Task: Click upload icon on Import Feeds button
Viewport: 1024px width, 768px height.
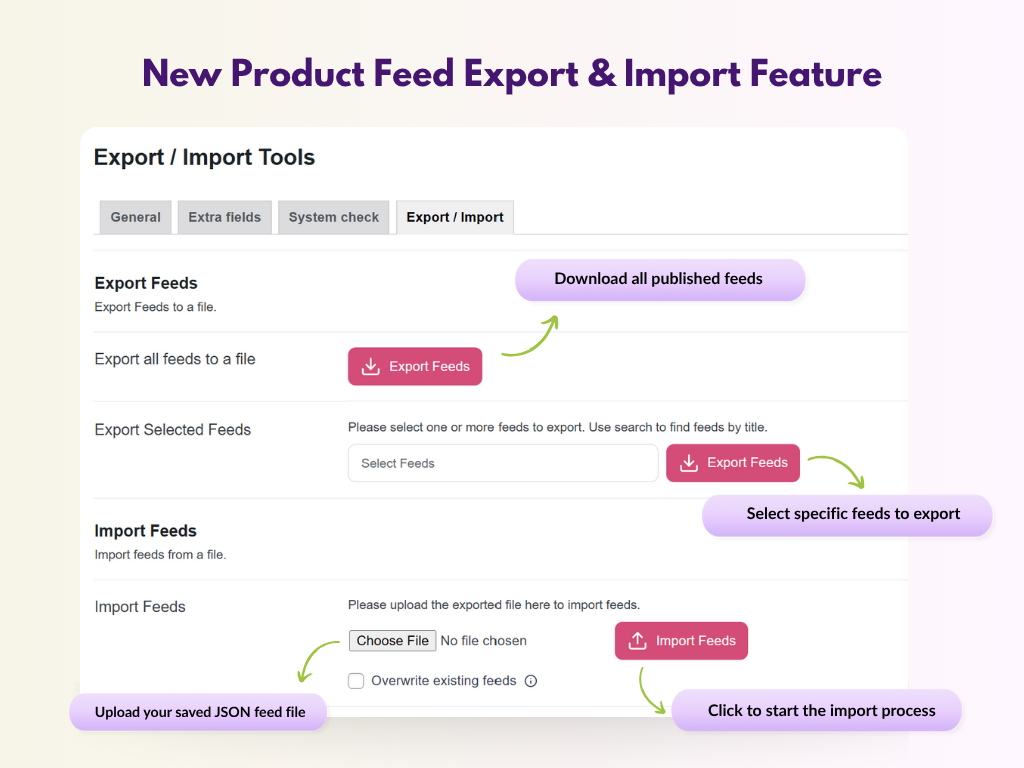Action: 637,641
